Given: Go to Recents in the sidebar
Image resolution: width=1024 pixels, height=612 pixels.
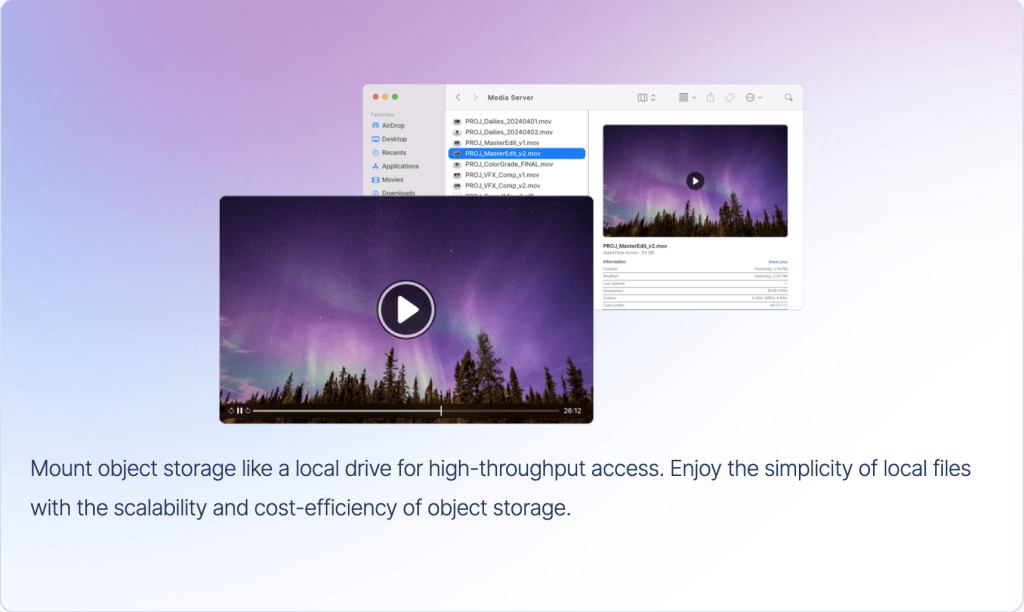Looking at the screenshot, I should [393, 153].
